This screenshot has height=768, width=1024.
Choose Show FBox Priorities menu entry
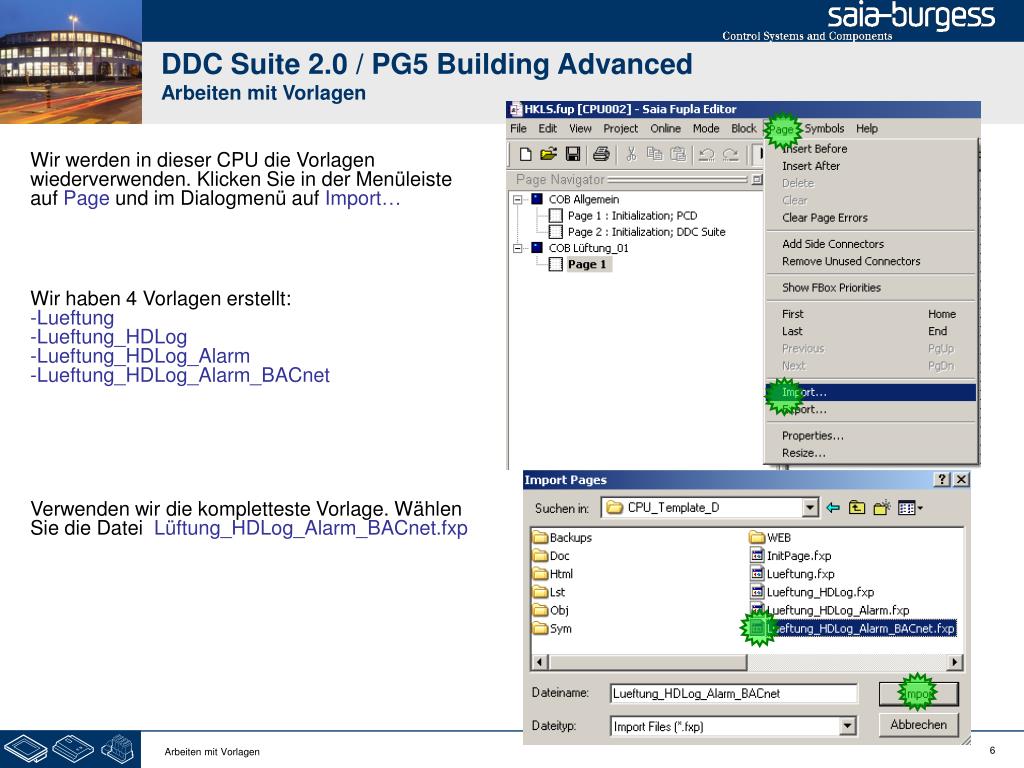tap(870, 287)
